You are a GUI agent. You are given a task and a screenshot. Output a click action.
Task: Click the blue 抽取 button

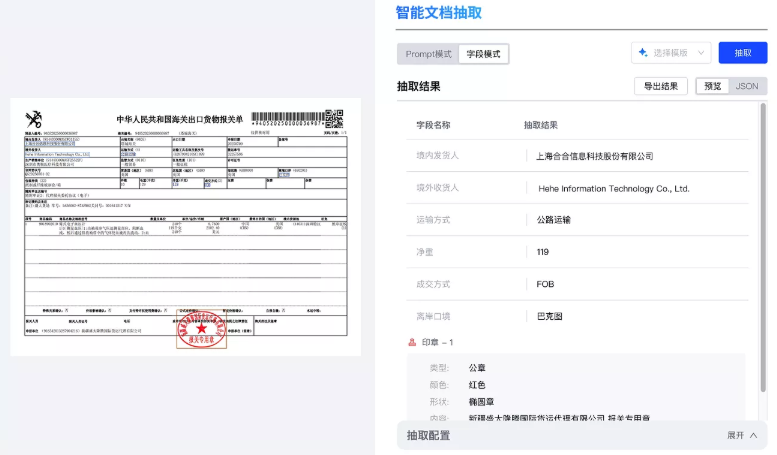743,53
